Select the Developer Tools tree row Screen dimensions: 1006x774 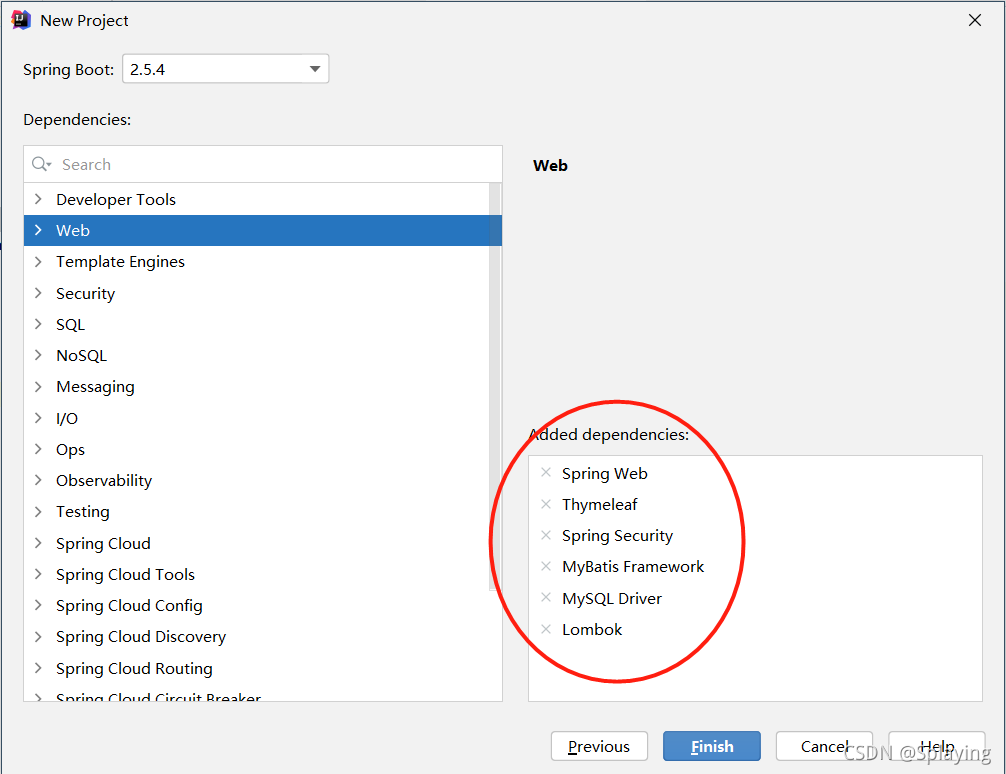(257, 199)
